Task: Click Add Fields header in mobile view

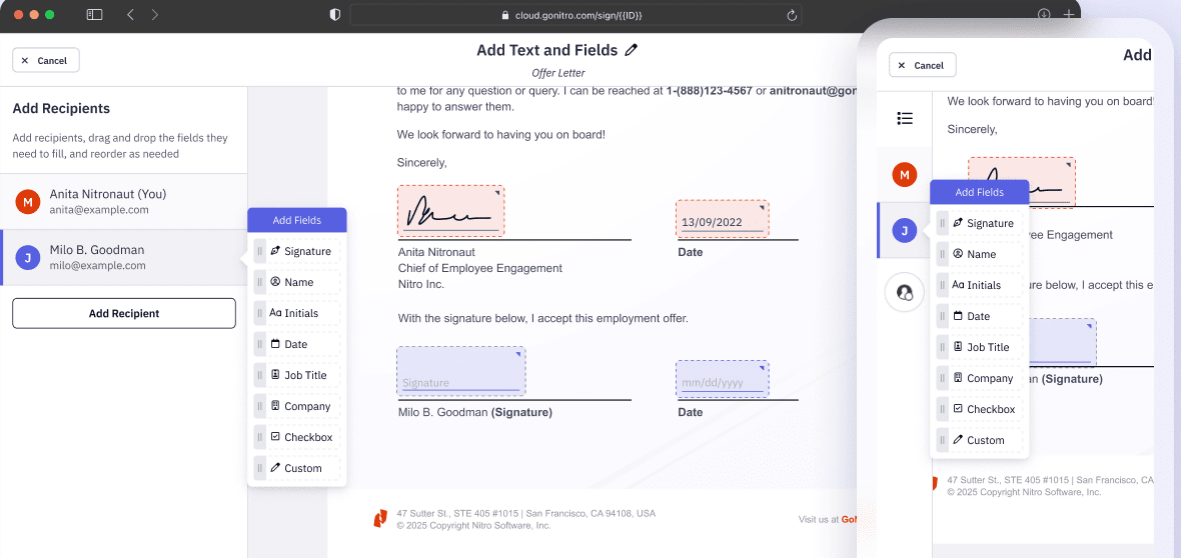Action: tap(979, 192)
